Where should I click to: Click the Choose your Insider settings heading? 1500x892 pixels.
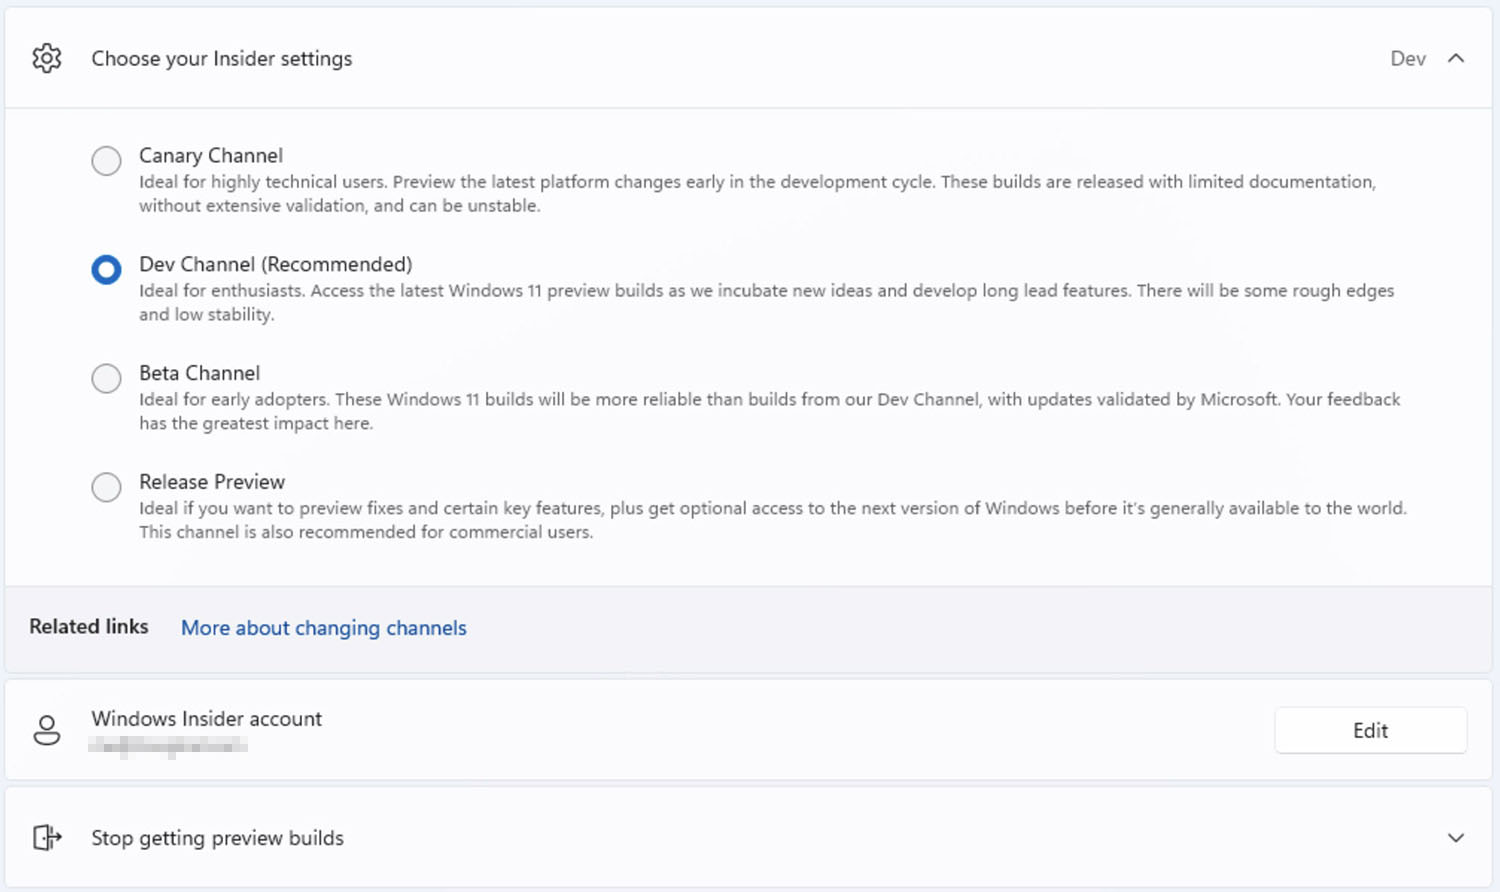(x=222, y=58)
